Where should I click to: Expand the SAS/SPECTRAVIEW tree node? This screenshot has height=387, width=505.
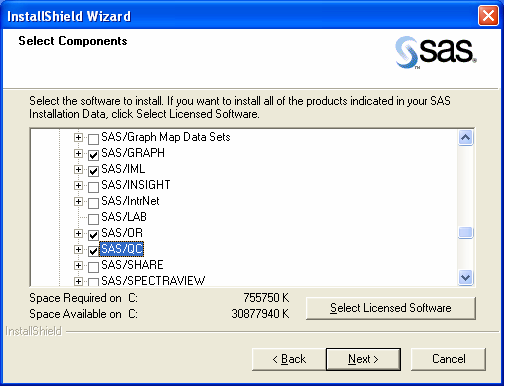[78, 281]
